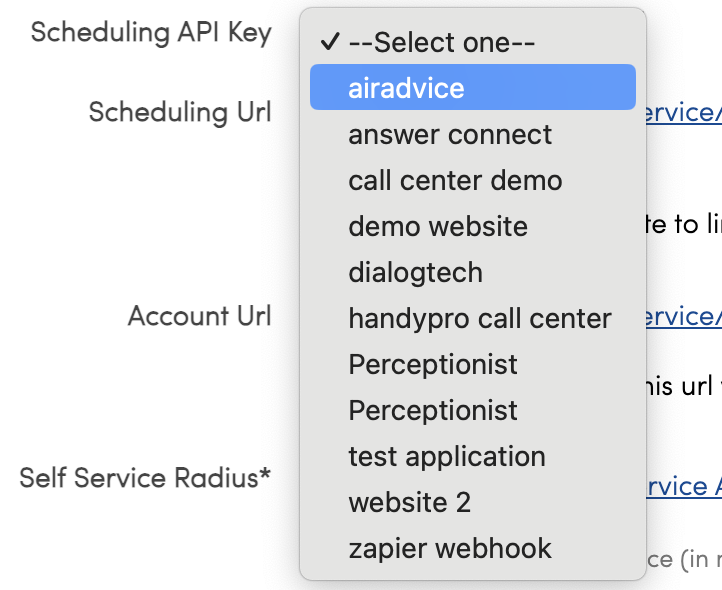
Task: Select the second Perceptionist option
Action: click(433, 411)
